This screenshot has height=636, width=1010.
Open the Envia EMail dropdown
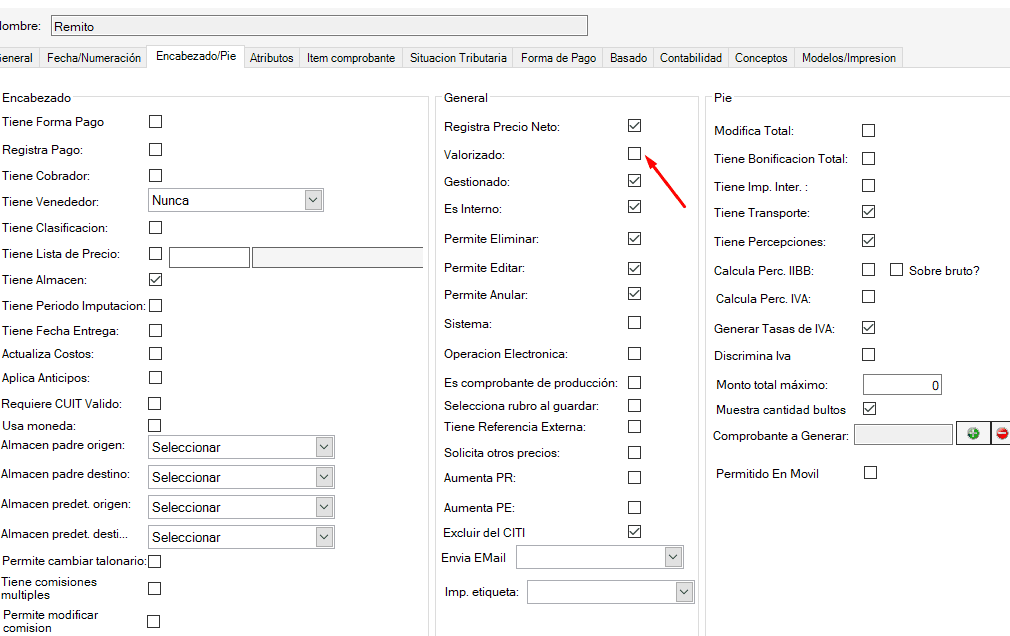click(x=673, y=557)
